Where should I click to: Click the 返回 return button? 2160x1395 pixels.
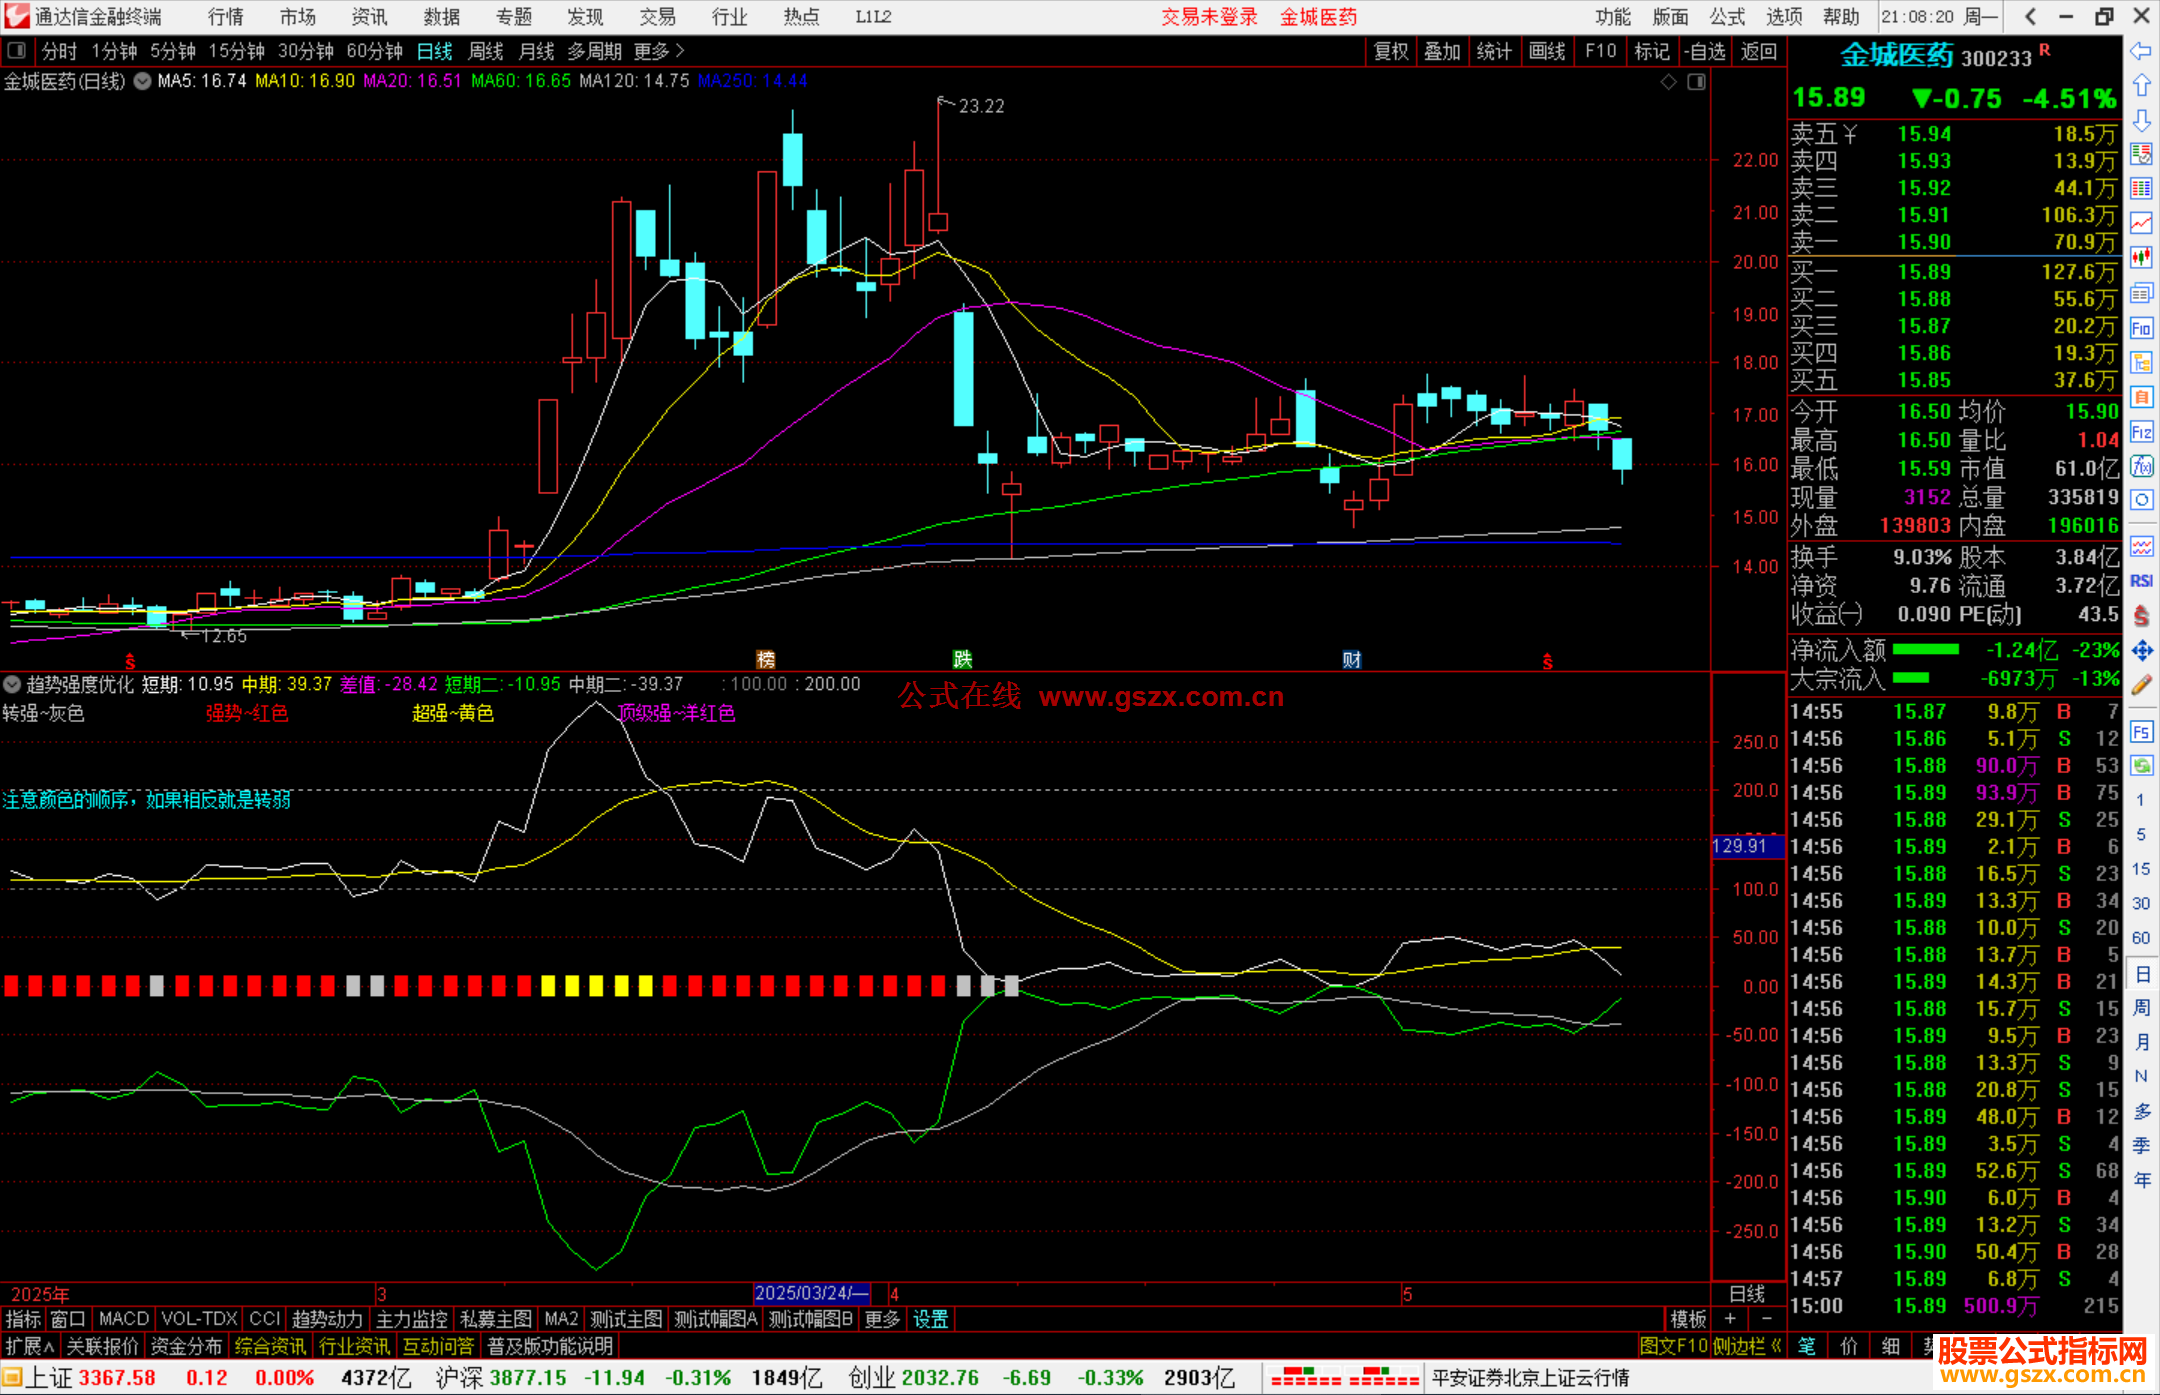pyautogui.click(x=1758, y=51)
